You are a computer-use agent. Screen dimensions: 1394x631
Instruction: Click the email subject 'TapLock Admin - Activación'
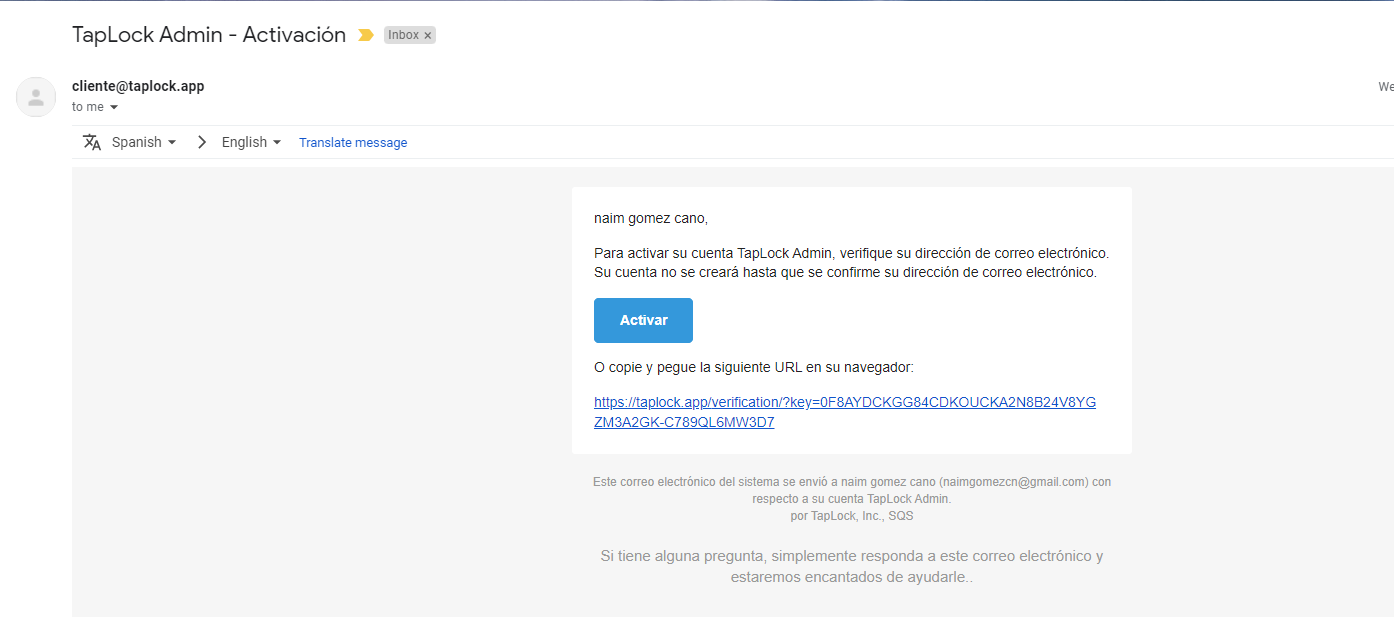[209, 34]
